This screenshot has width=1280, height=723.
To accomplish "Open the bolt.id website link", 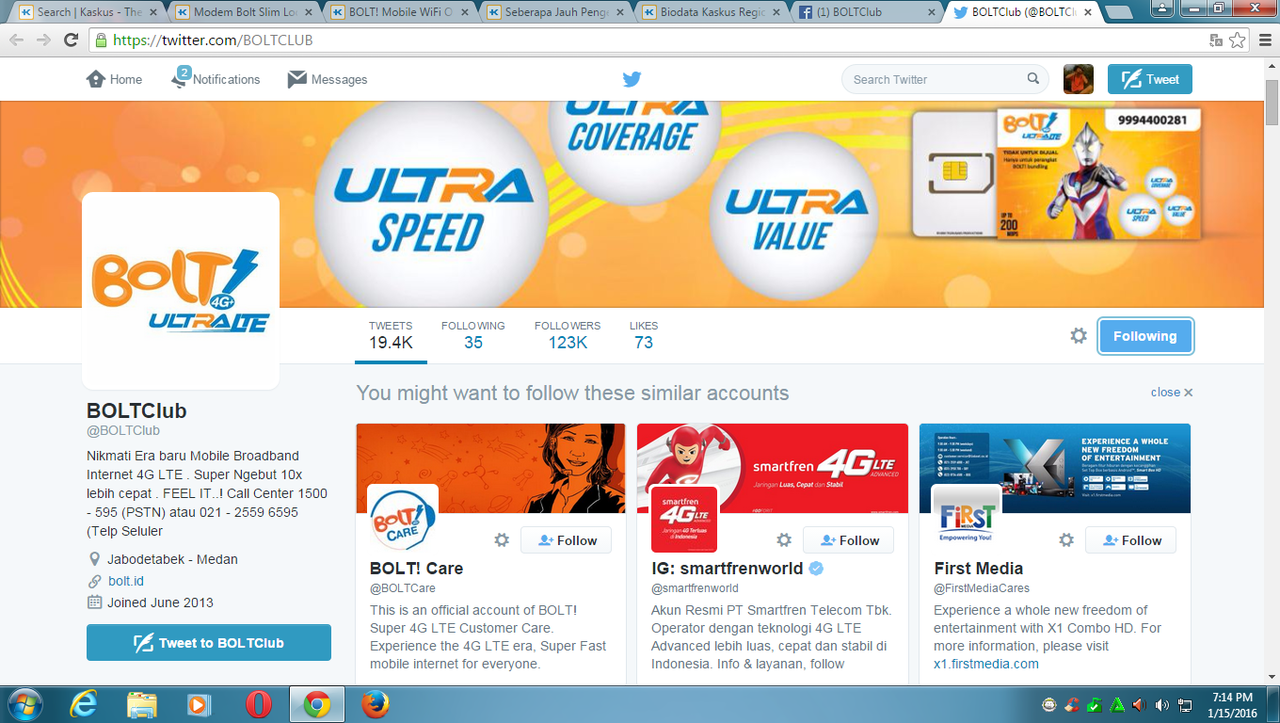I will (x=126, y=581).
